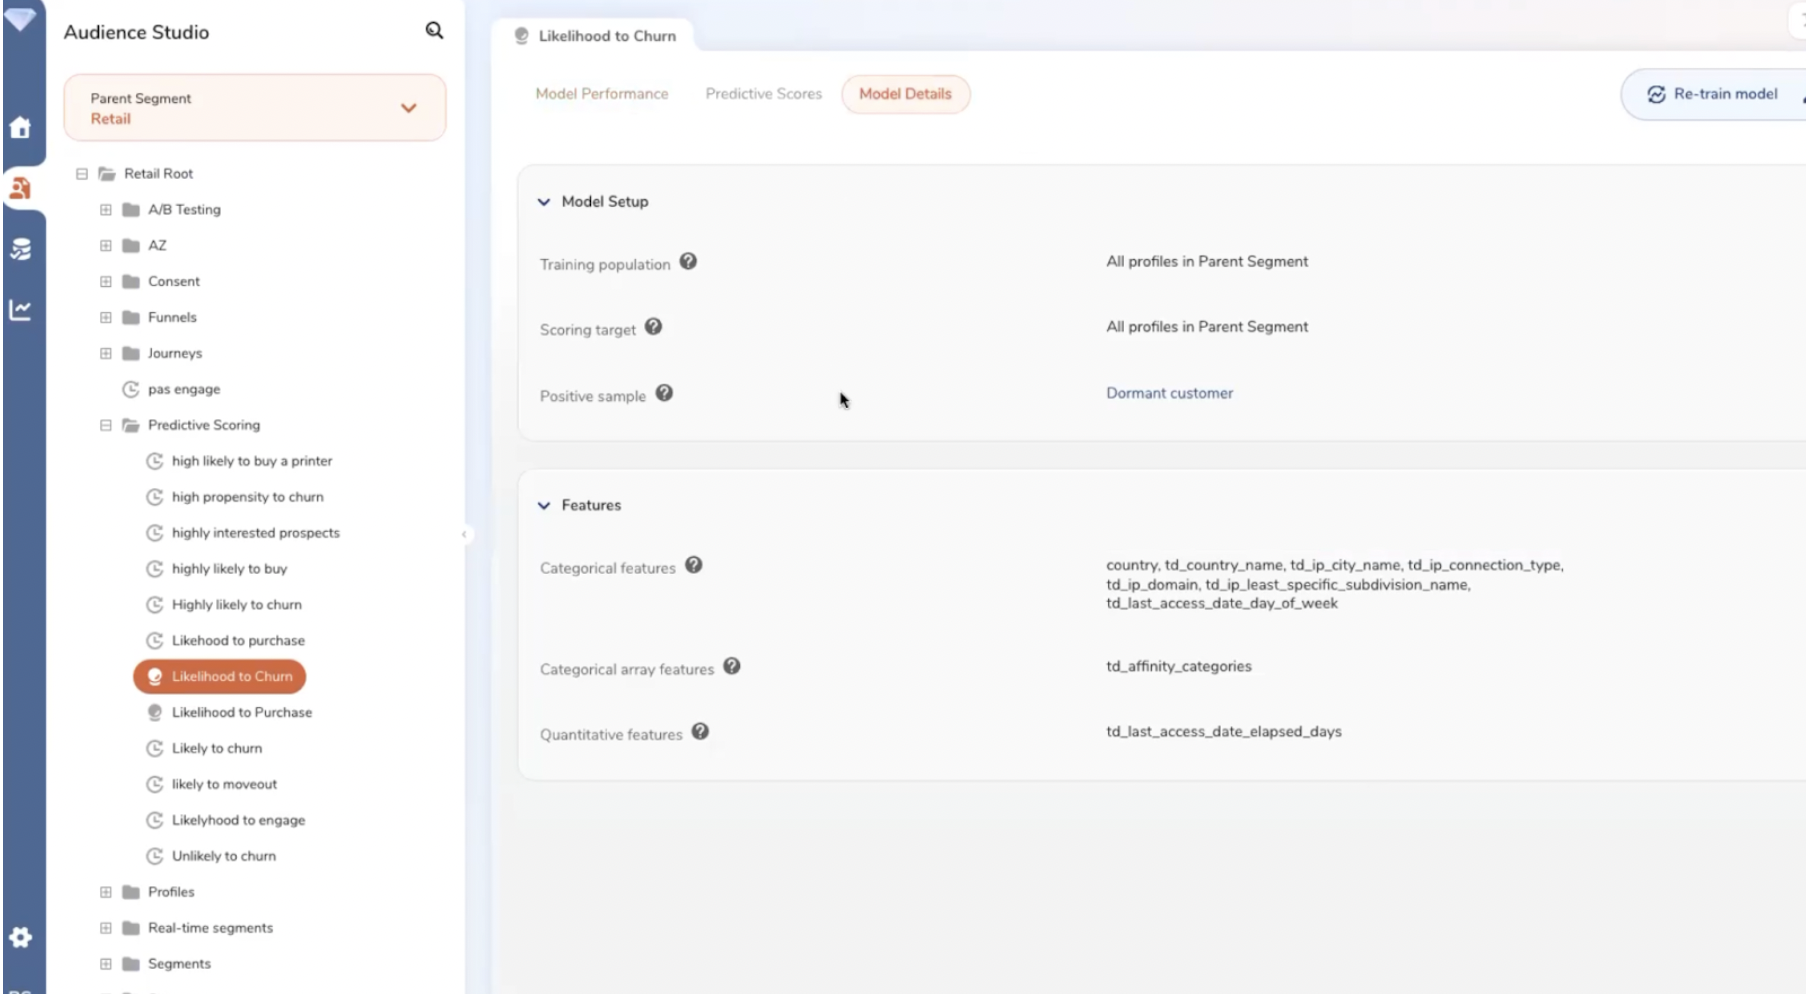
Task: Collapse the Predictive Scoring folder
Action: [106, 425]
